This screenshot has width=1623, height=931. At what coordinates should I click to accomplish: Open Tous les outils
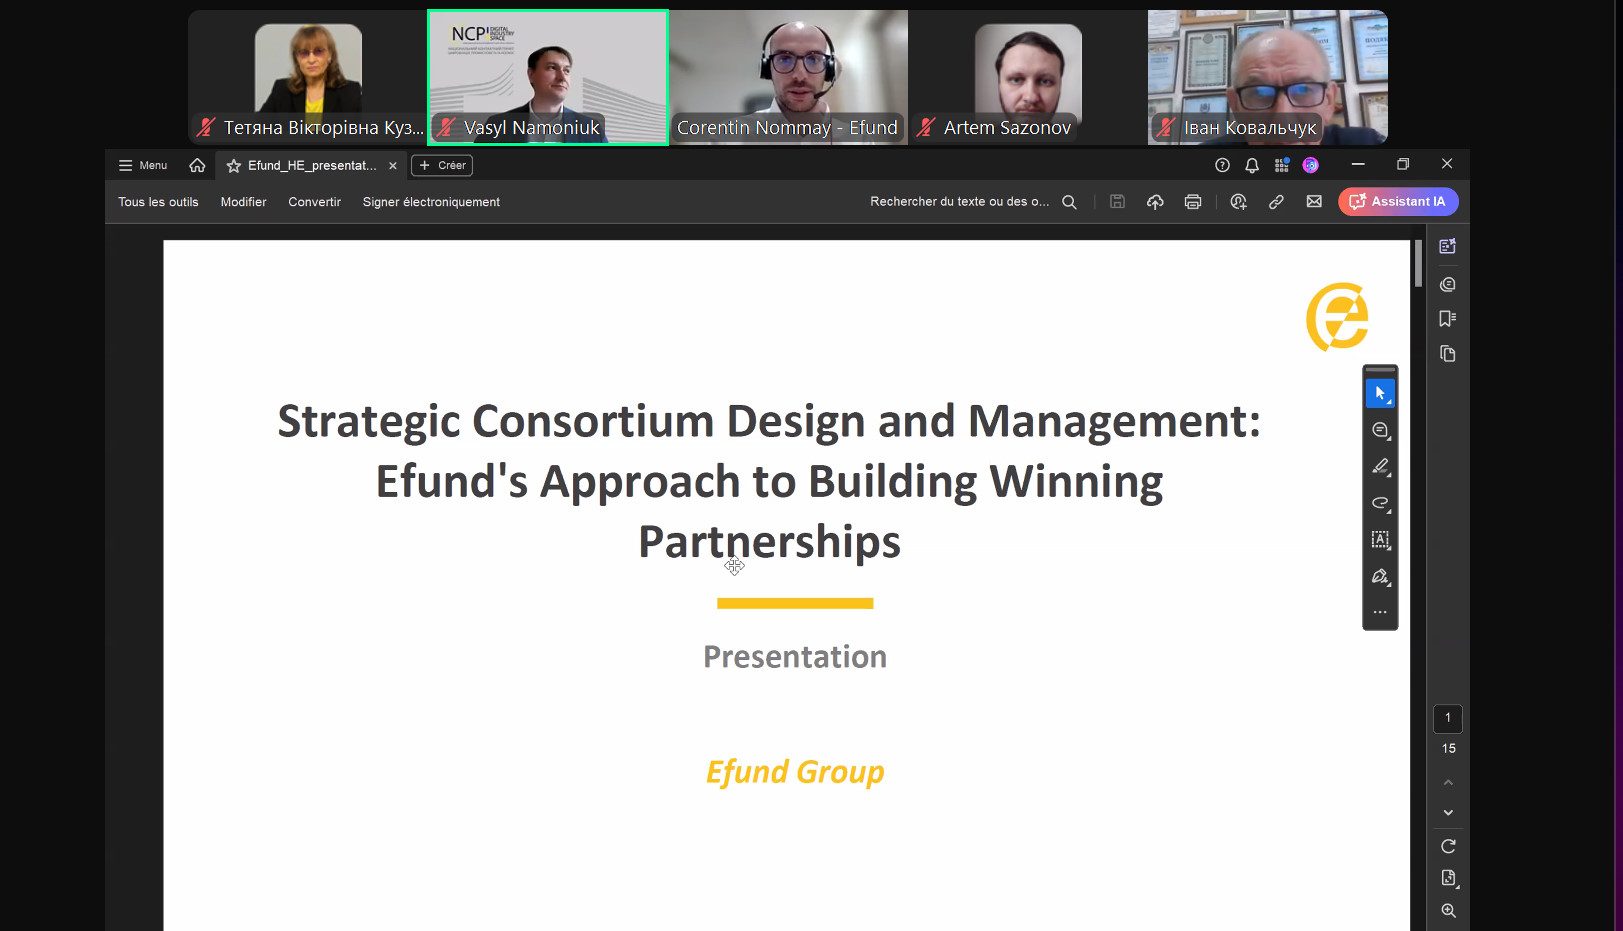[158, 202]
